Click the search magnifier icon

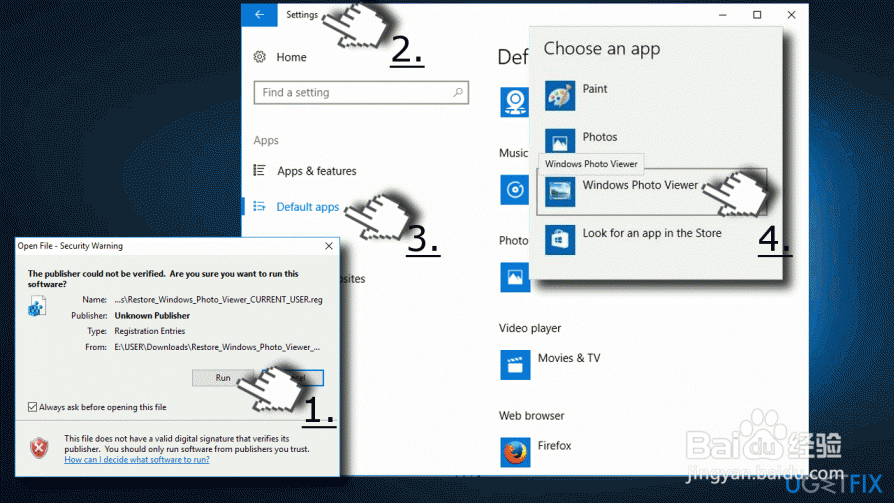[457, 92]
